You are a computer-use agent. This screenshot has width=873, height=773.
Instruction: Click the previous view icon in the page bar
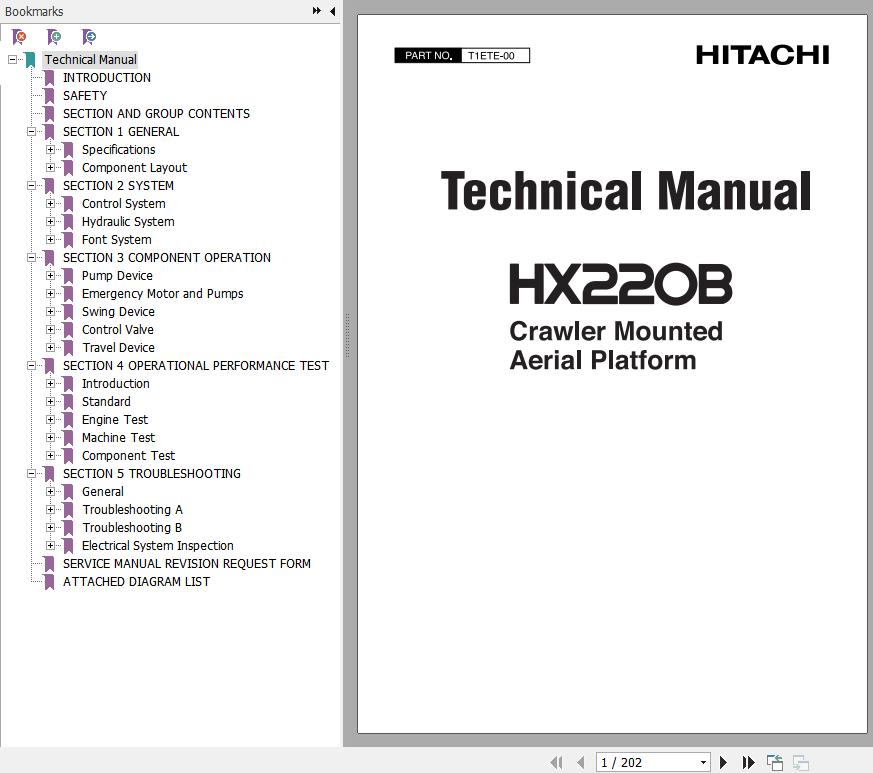(x=775, y=762)
